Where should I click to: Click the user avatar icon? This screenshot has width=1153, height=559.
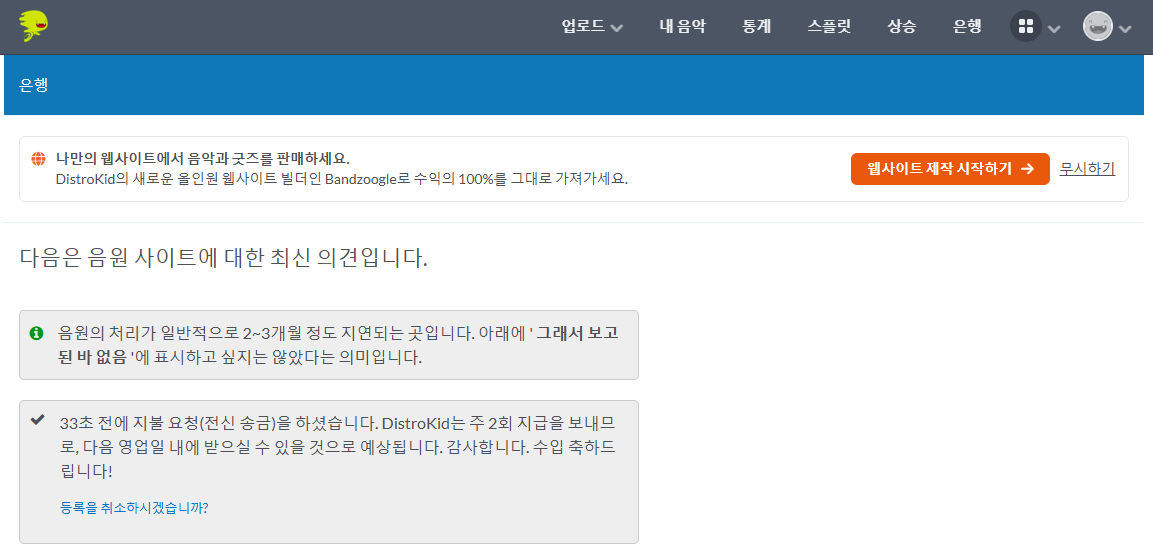click(x=1098, y=26)
